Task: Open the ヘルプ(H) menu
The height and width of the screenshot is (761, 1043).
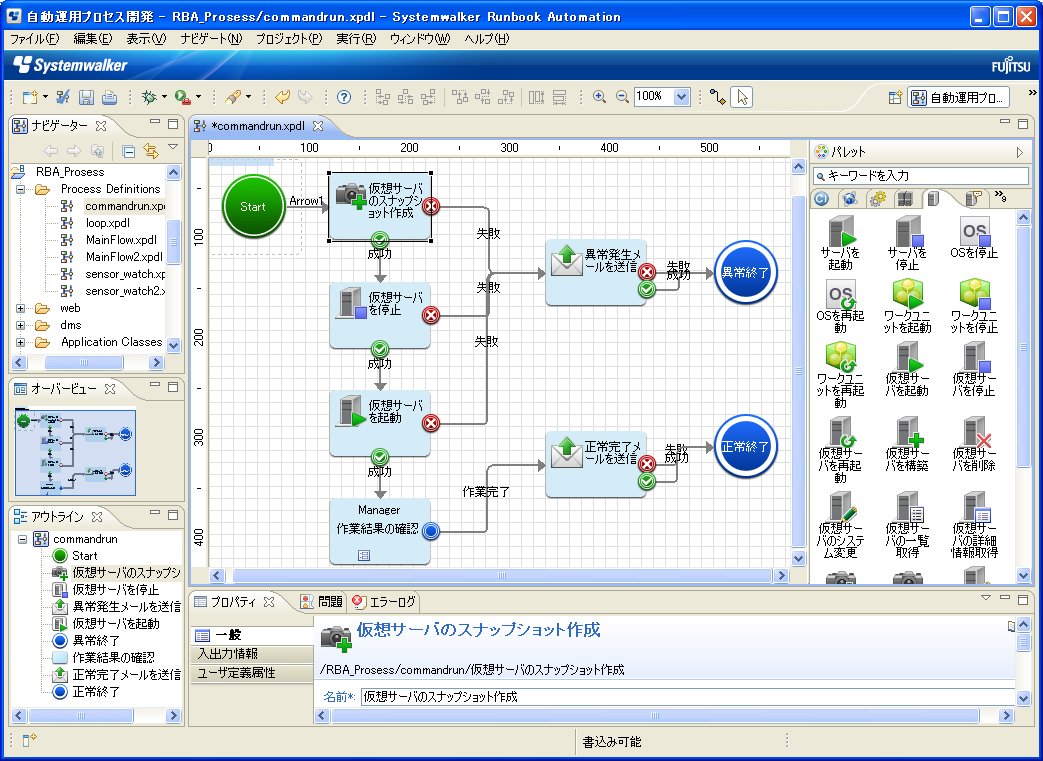Action: point(486,39)
